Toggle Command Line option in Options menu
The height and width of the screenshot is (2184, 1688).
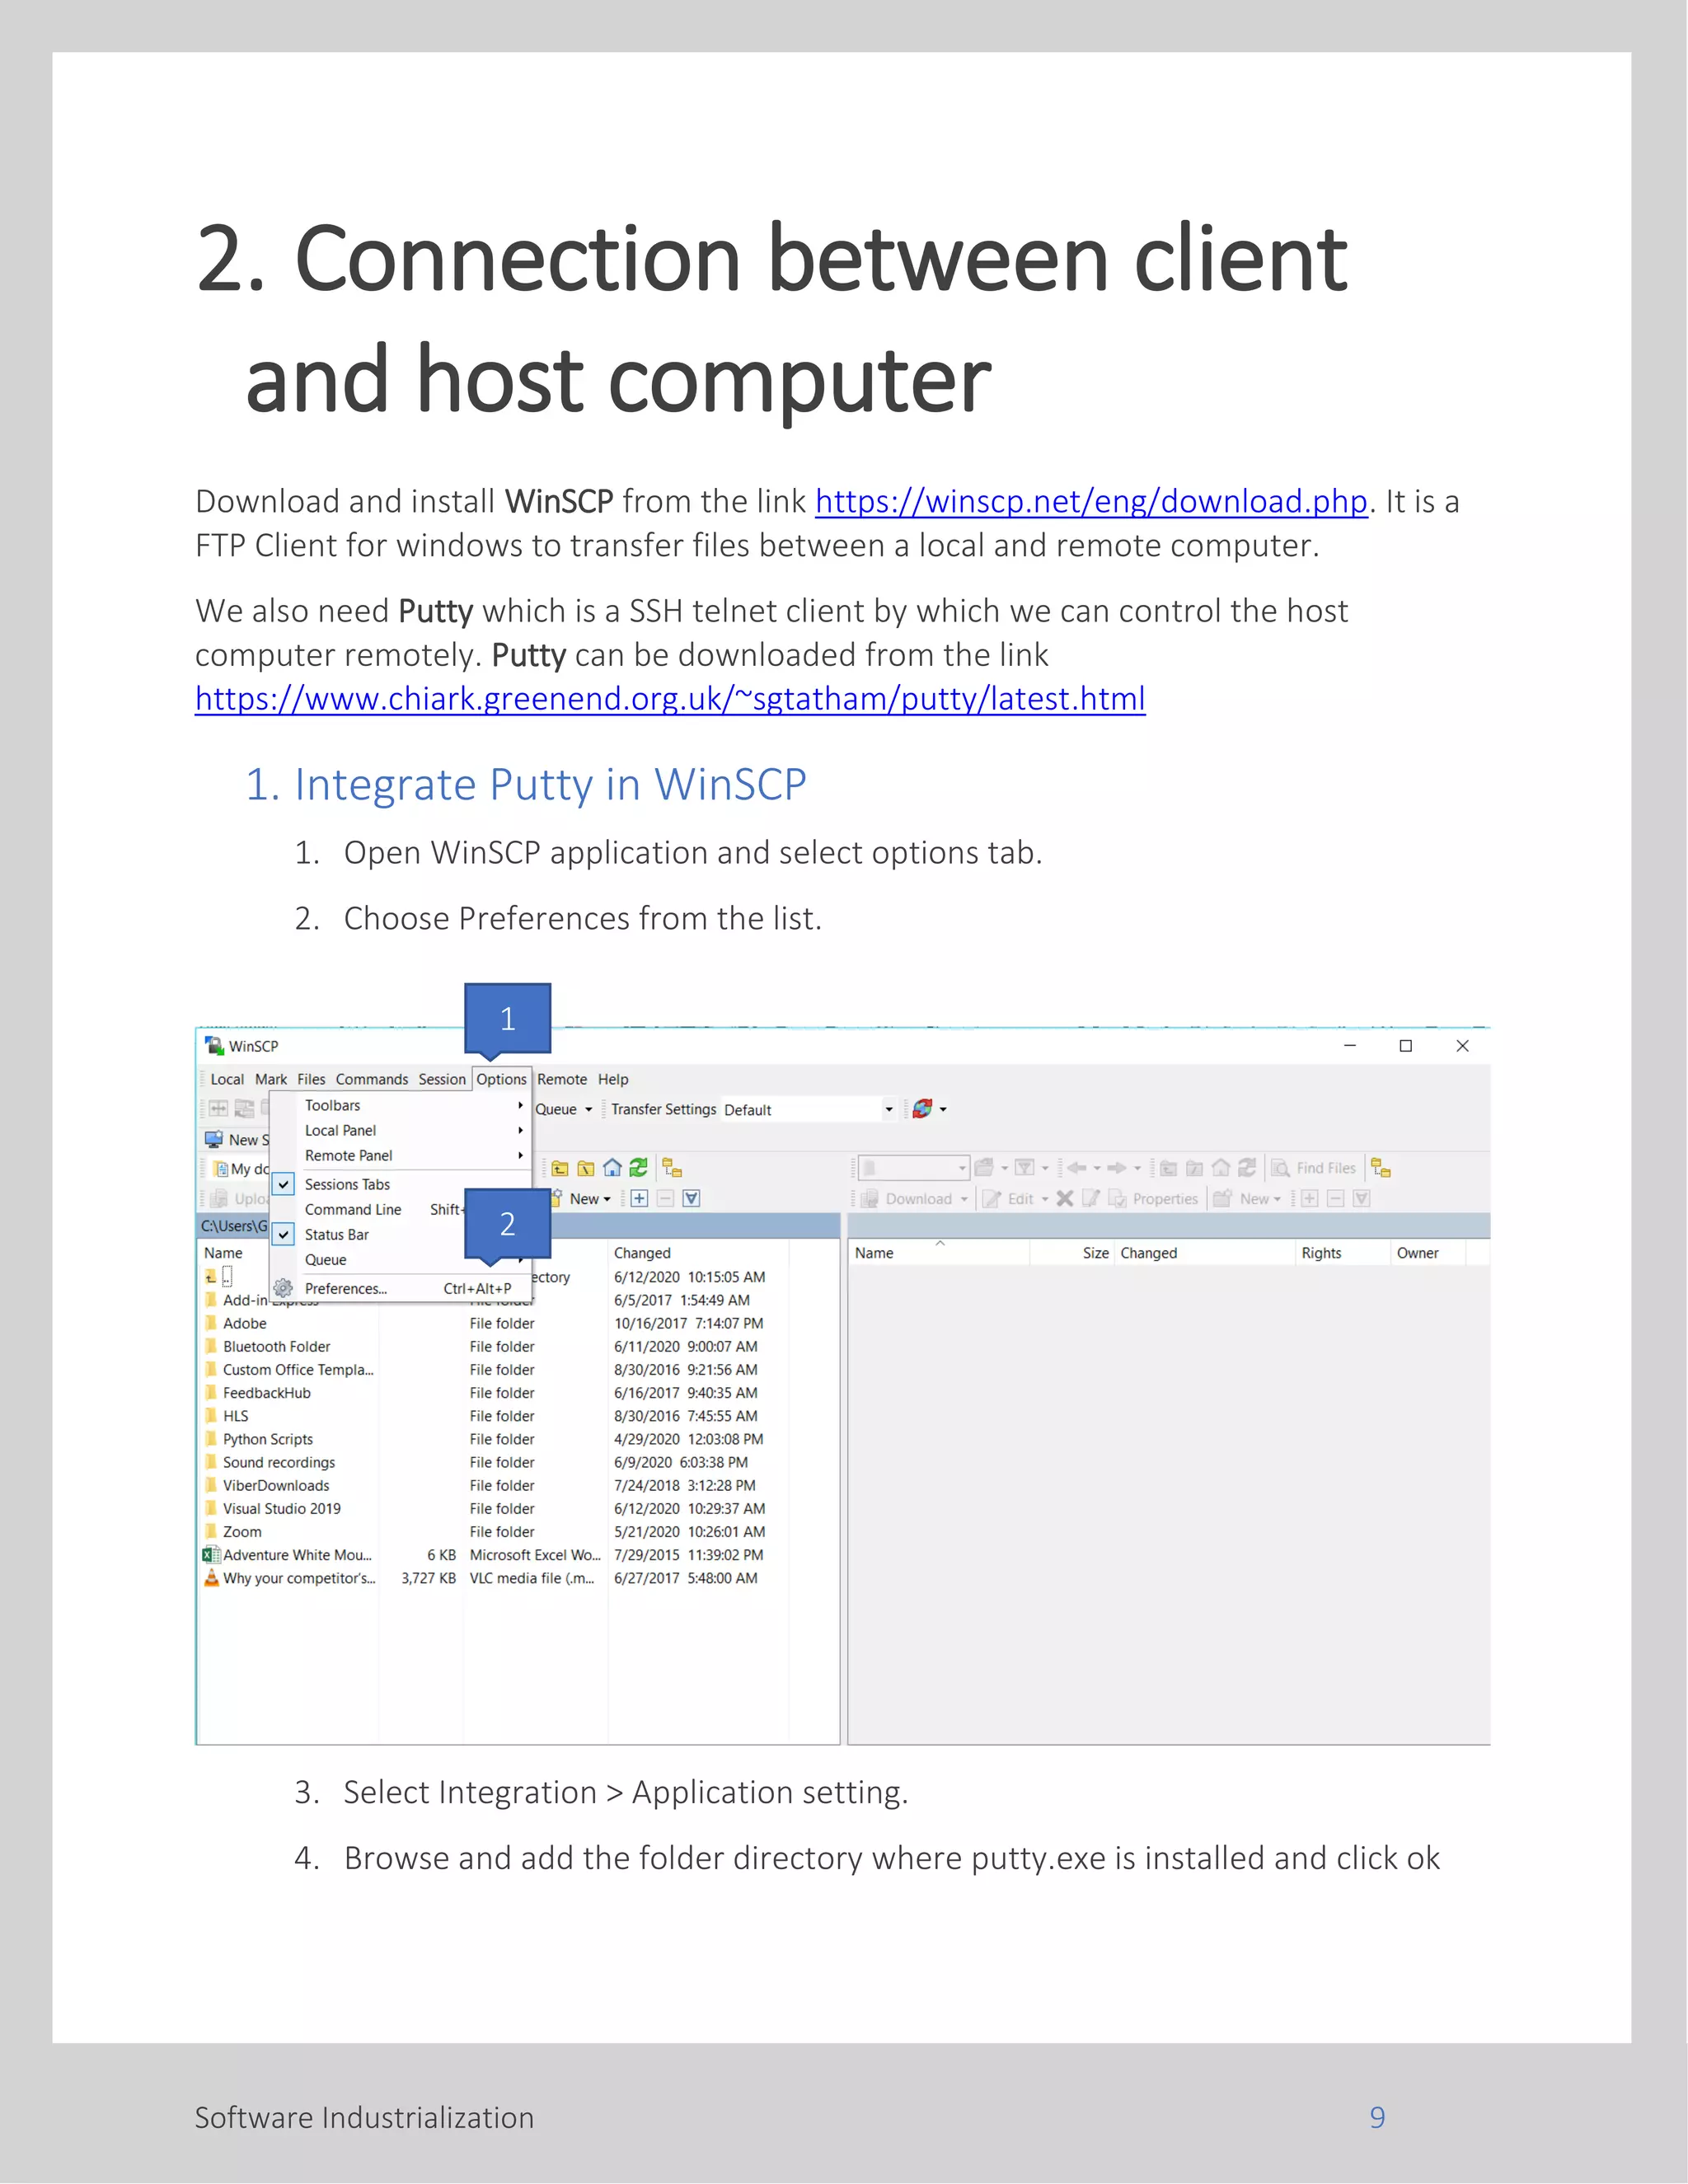click(x=353, y=1210)
